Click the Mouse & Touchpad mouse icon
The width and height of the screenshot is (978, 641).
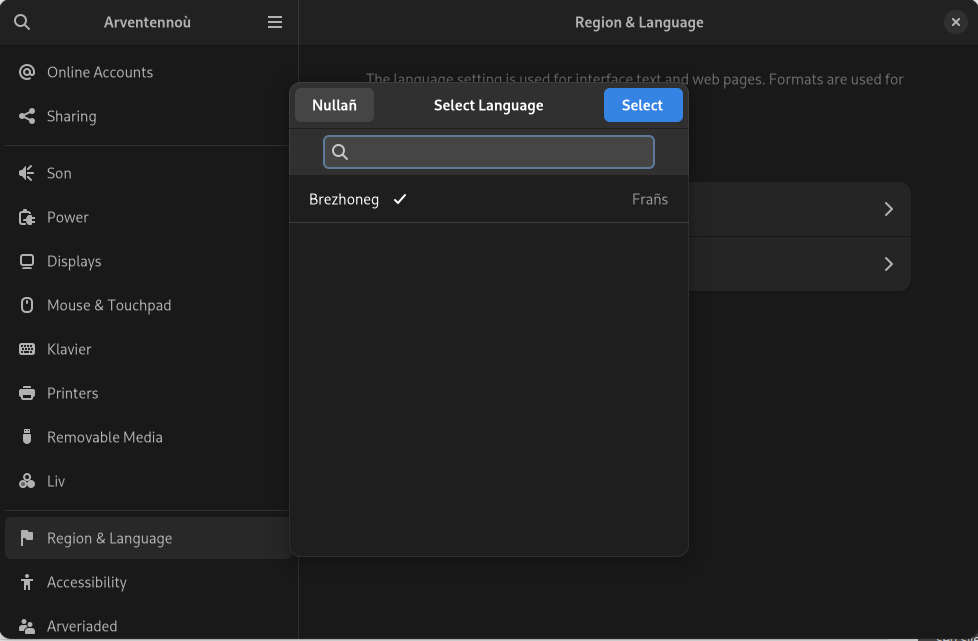[27, 305]
